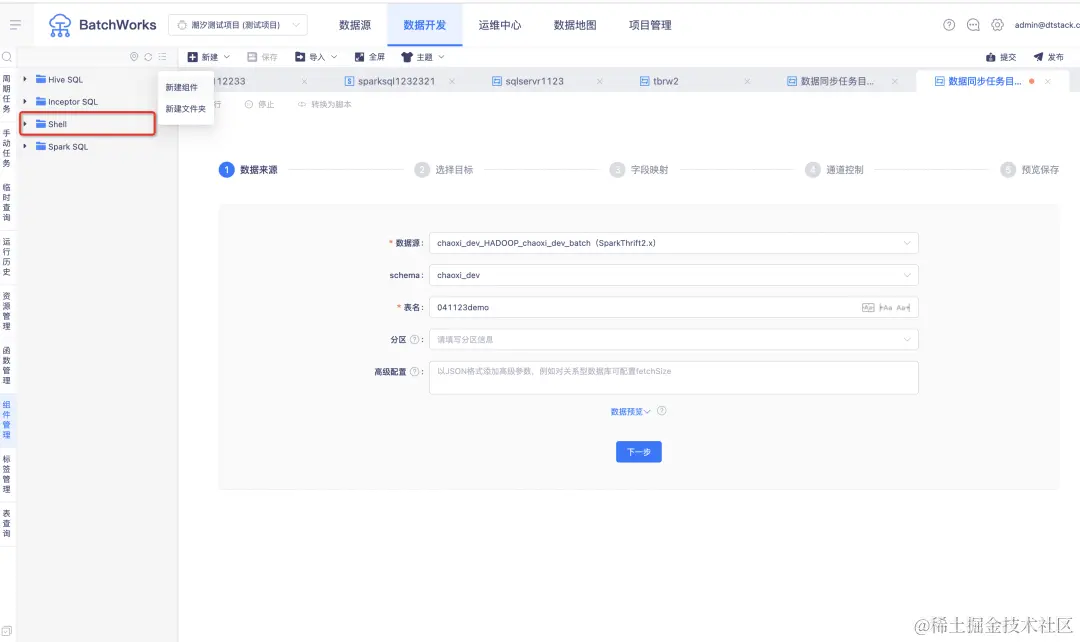Click the BatchWorks cloud logo
Image resolution: width=1080 pixels, height=642 pixels.
pos(60,25)
